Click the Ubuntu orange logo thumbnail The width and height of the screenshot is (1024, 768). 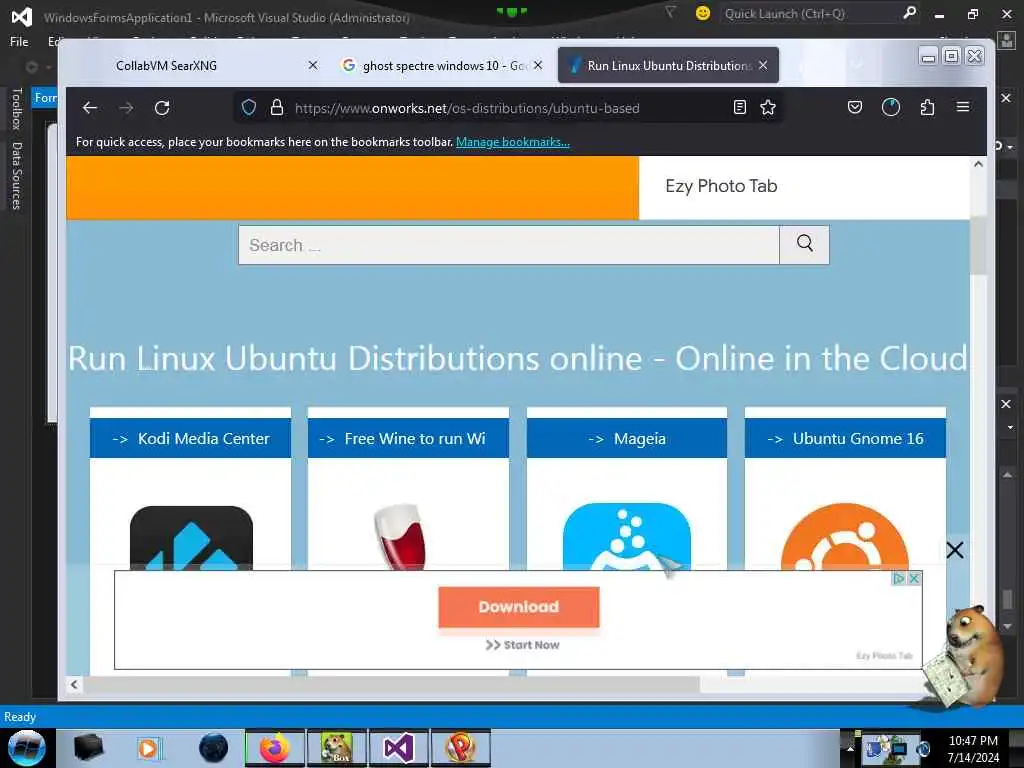tap(845, 536)
